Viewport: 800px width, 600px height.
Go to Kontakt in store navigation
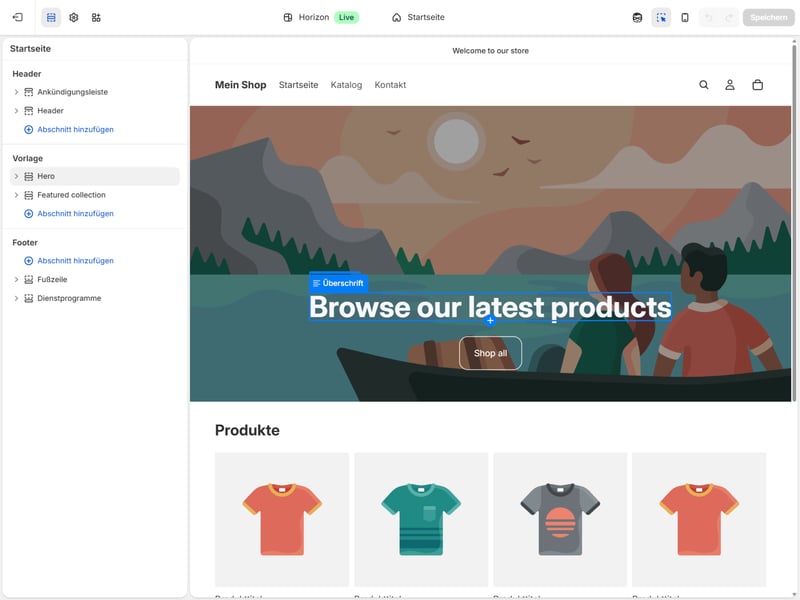pyautogui.click(x=390, y=85)
